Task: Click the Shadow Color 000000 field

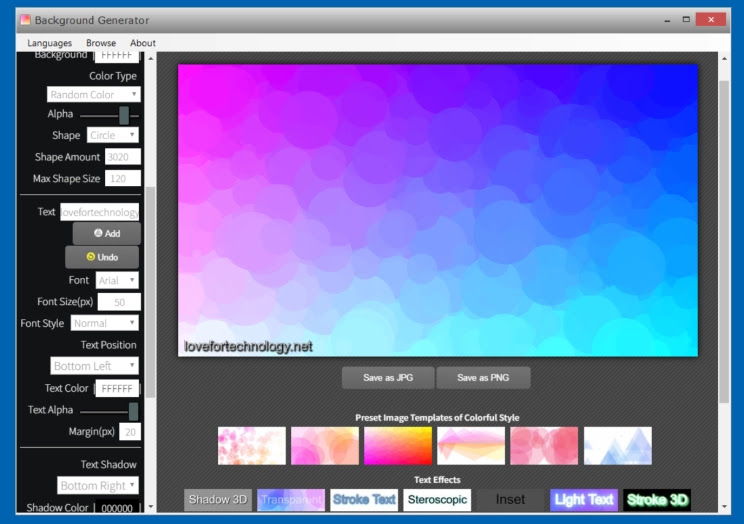Action: (117, 507)
